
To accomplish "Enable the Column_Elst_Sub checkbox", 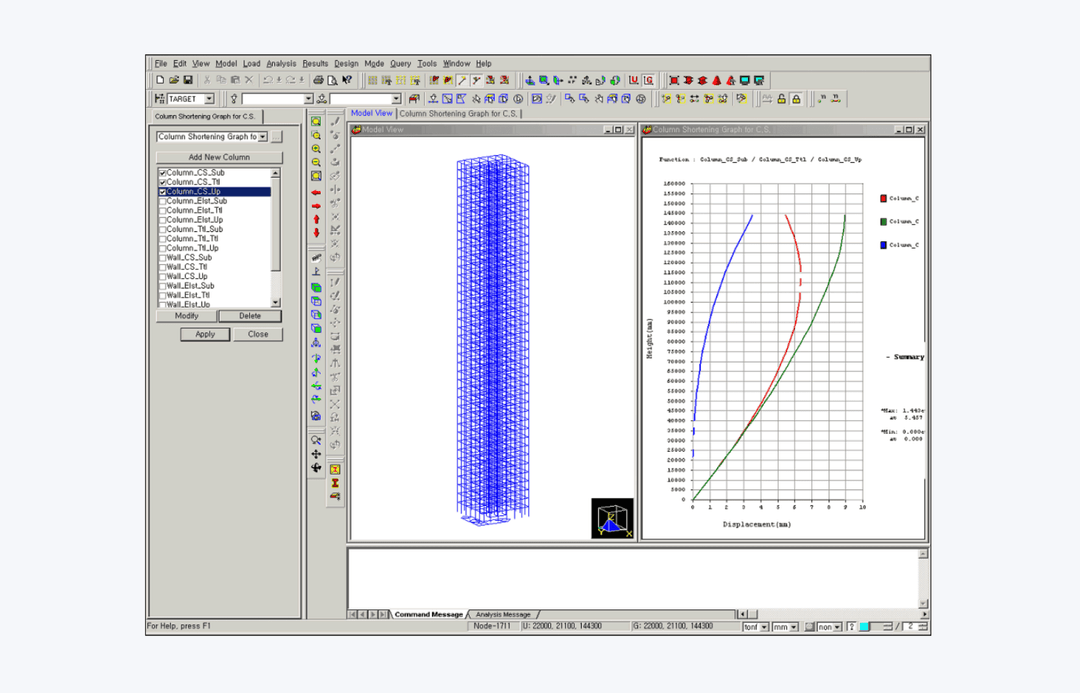I will click(x=163, y=201).
